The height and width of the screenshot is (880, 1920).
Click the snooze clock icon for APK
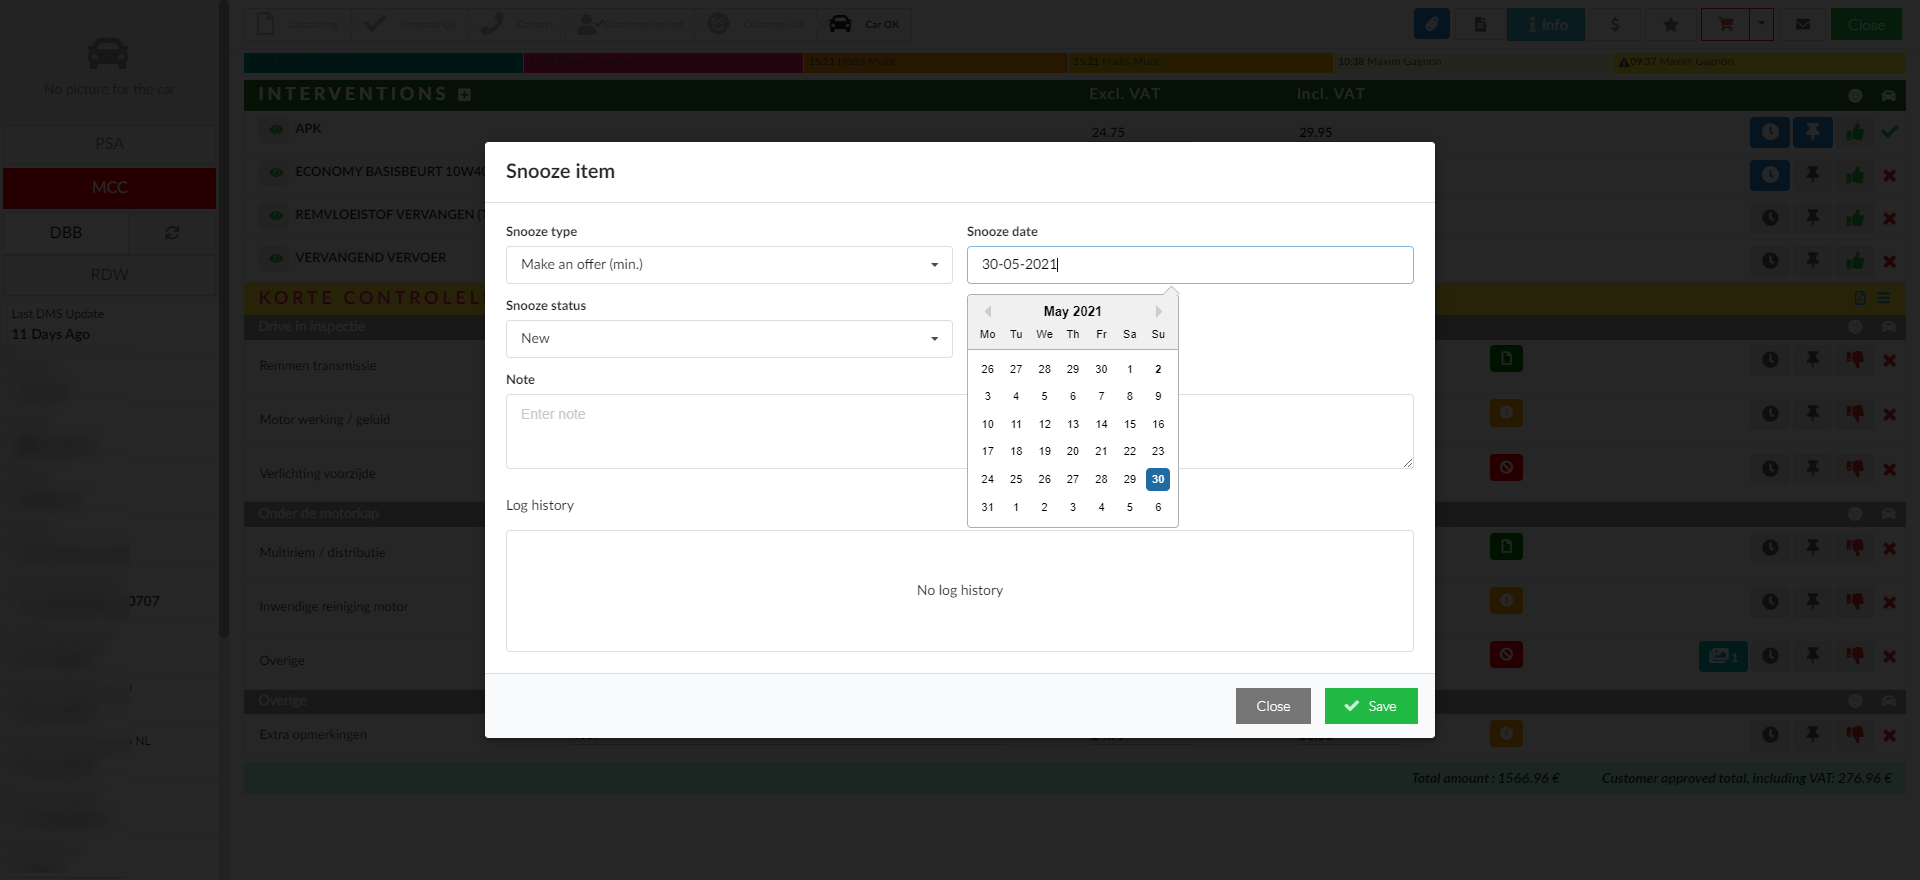click(x=1769, y=132)
